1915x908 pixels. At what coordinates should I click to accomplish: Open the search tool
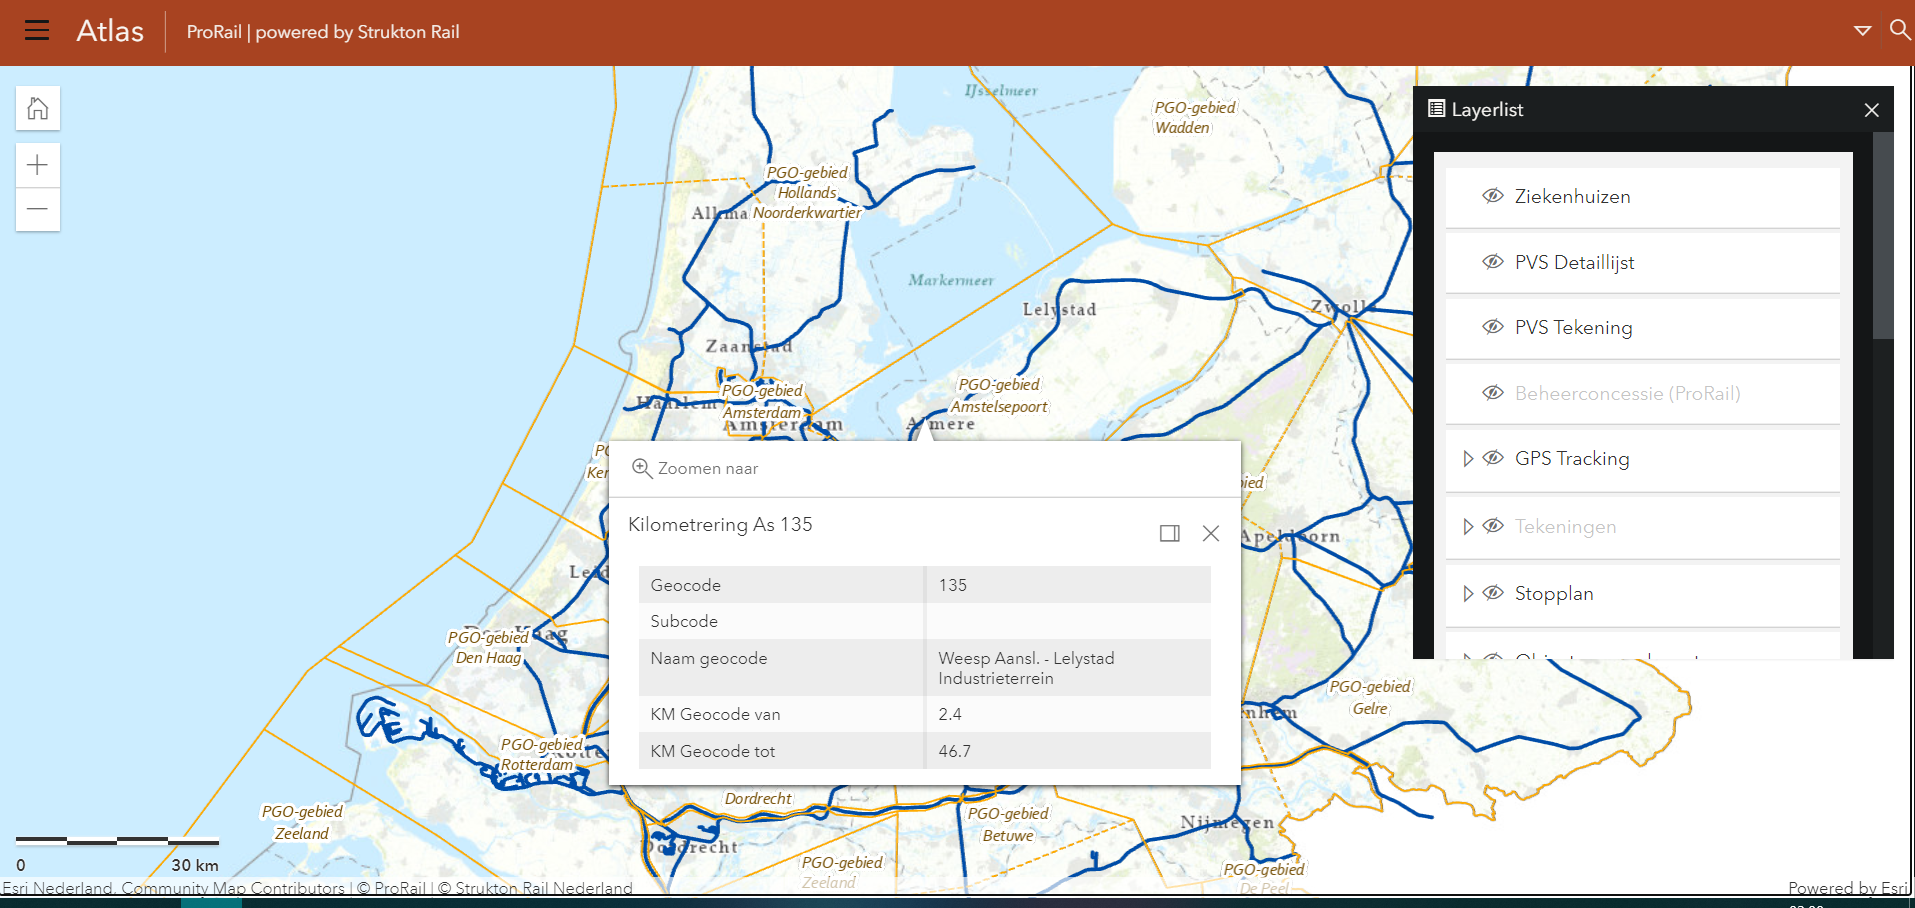[x=1900, y=30]
